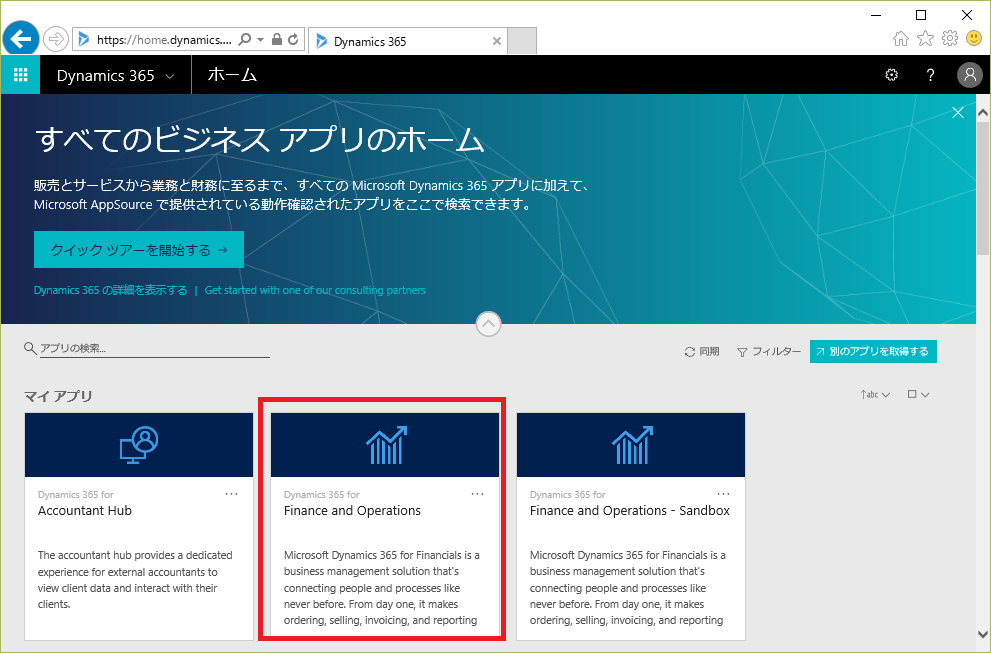Click the browser address URL field

coord(164,40)
